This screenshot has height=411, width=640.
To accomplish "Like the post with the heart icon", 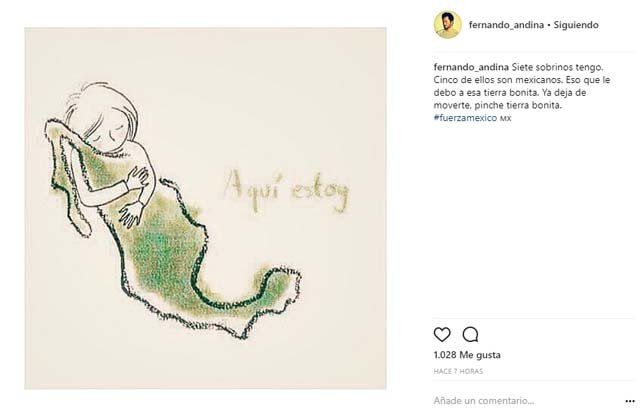I will point(442,335).
